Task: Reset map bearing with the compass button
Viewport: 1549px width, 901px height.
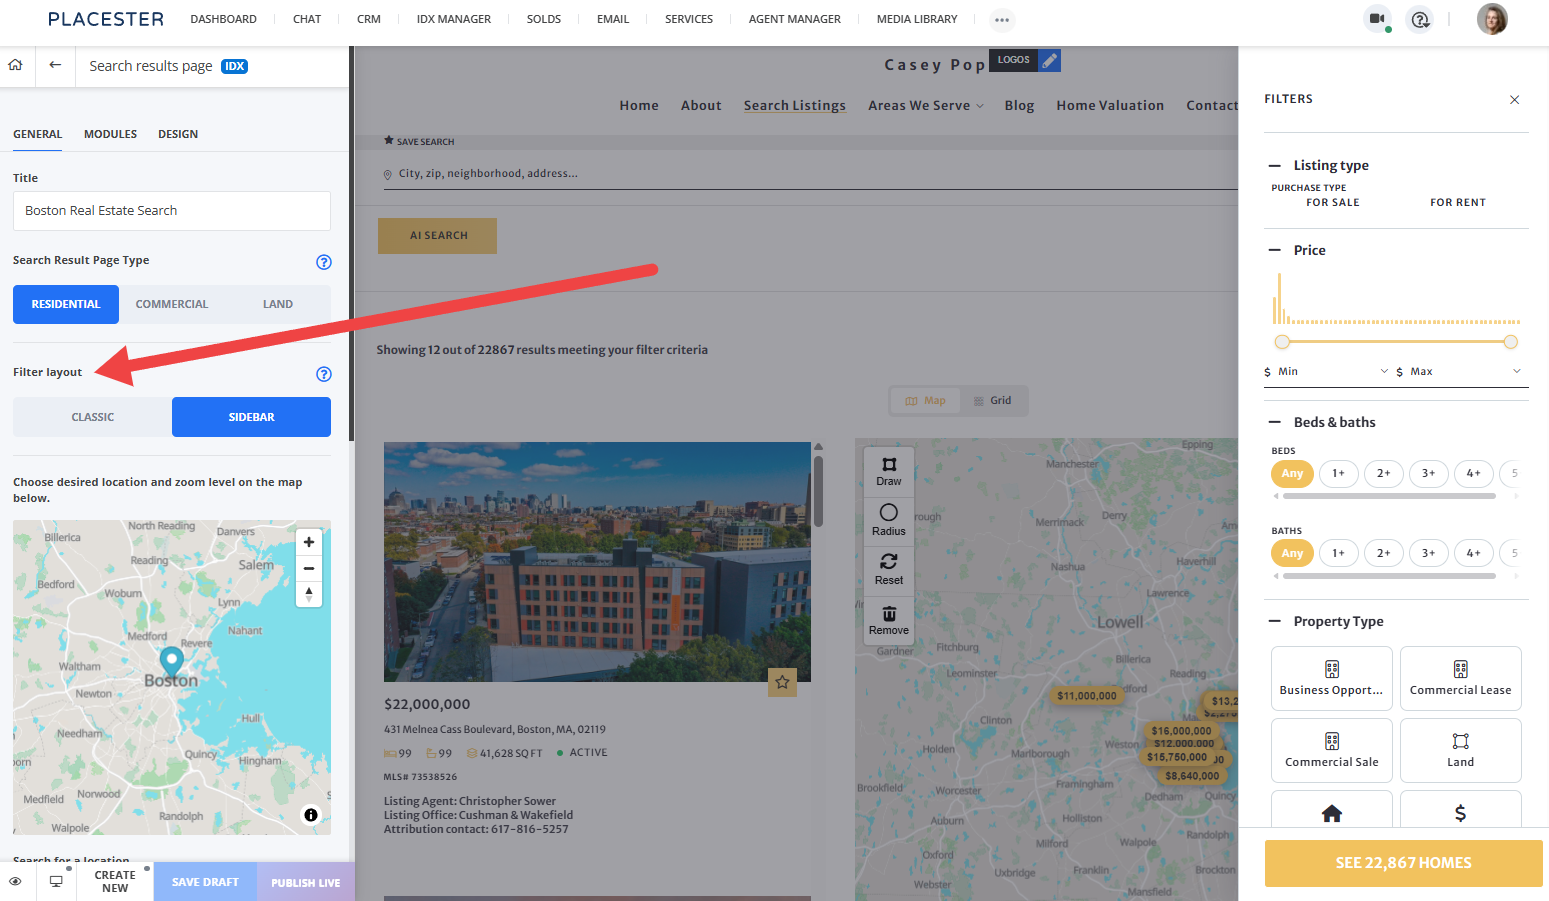Action: point(309,594)
